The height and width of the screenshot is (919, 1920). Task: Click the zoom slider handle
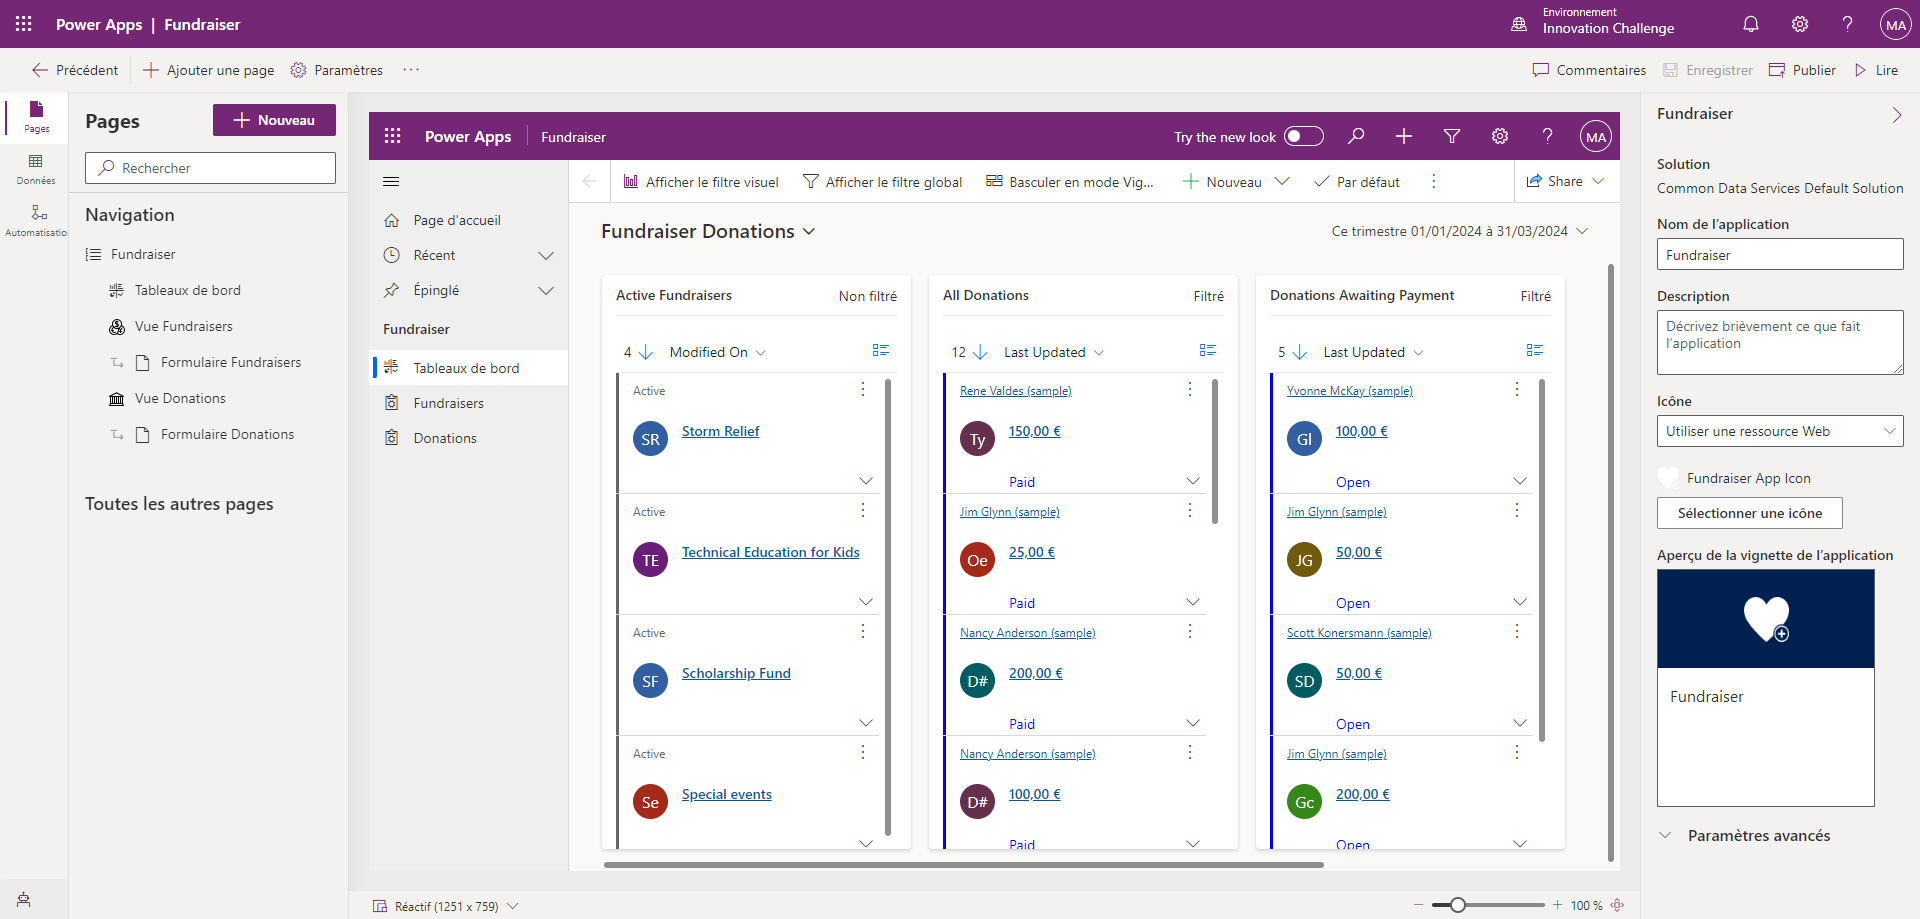(1458, 905)
